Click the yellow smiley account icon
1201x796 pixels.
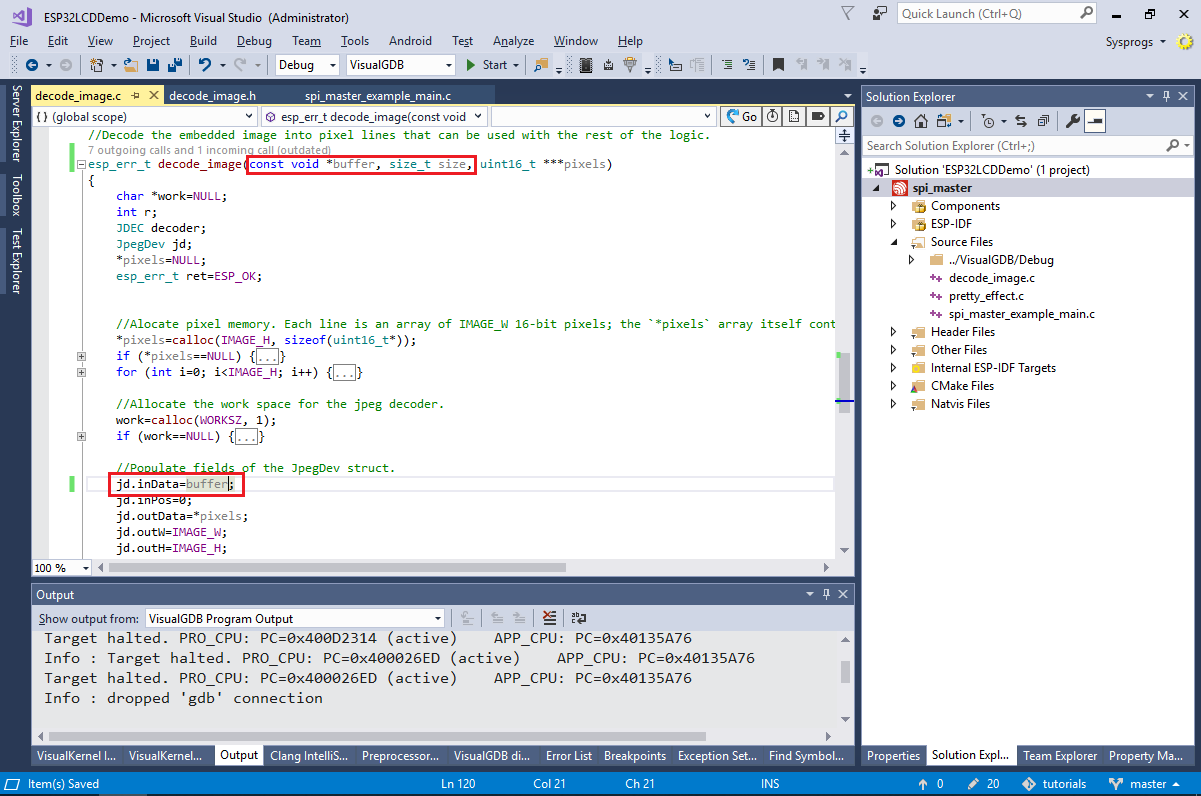[1185, 42]
